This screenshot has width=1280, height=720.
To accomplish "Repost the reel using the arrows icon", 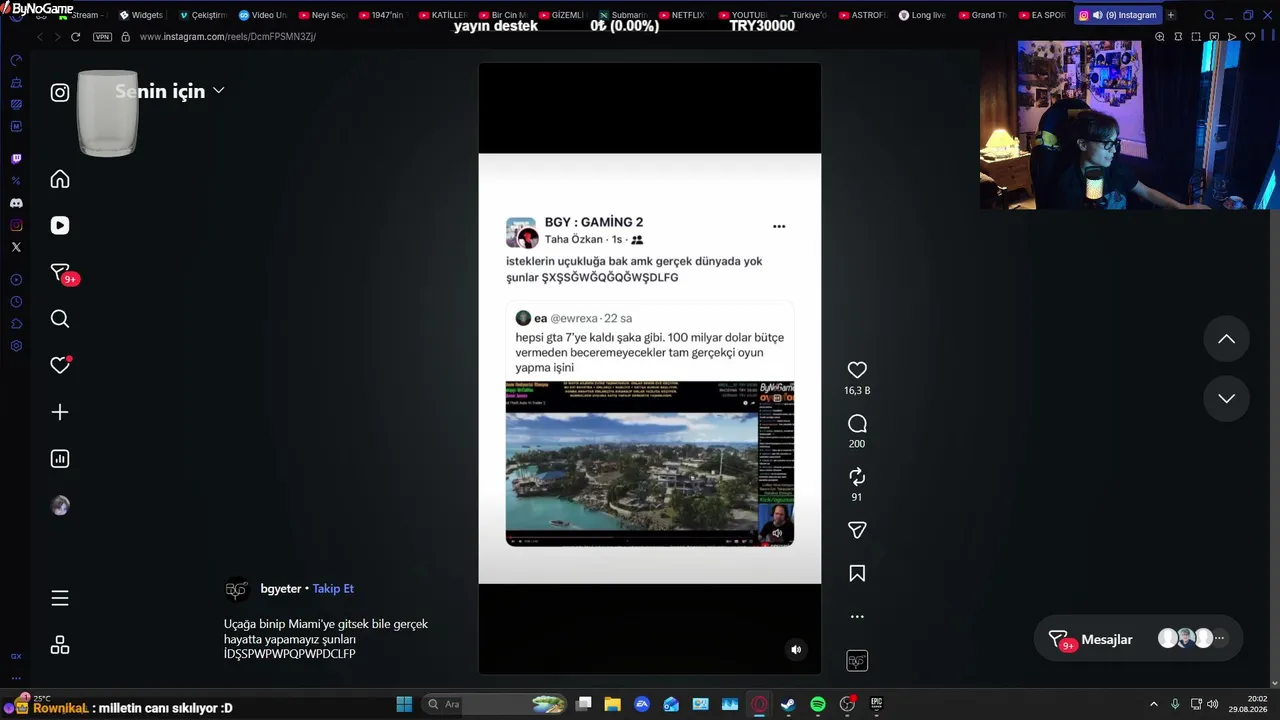I will click(857, 477).
